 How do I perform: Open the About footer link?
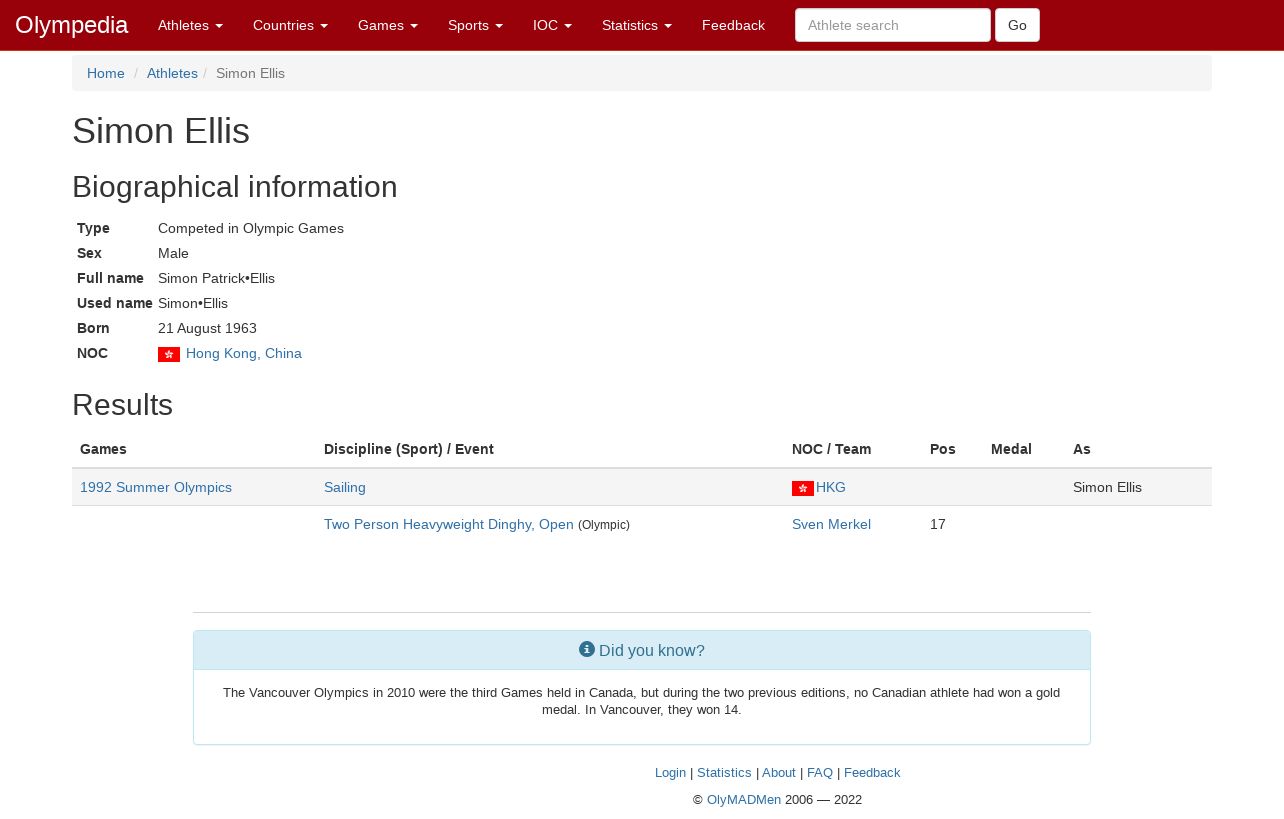pyautogui.click(x=779, y=773)
